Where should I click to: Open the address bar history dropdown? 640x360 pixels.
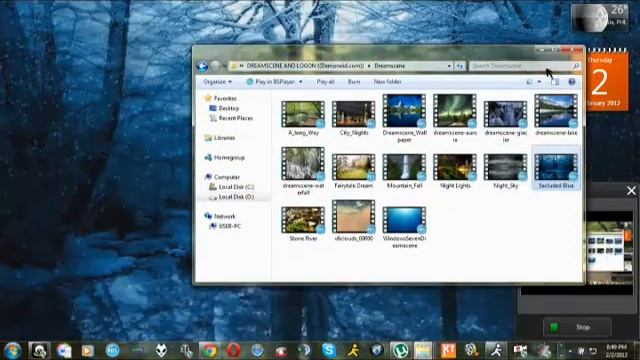(449, 66)
